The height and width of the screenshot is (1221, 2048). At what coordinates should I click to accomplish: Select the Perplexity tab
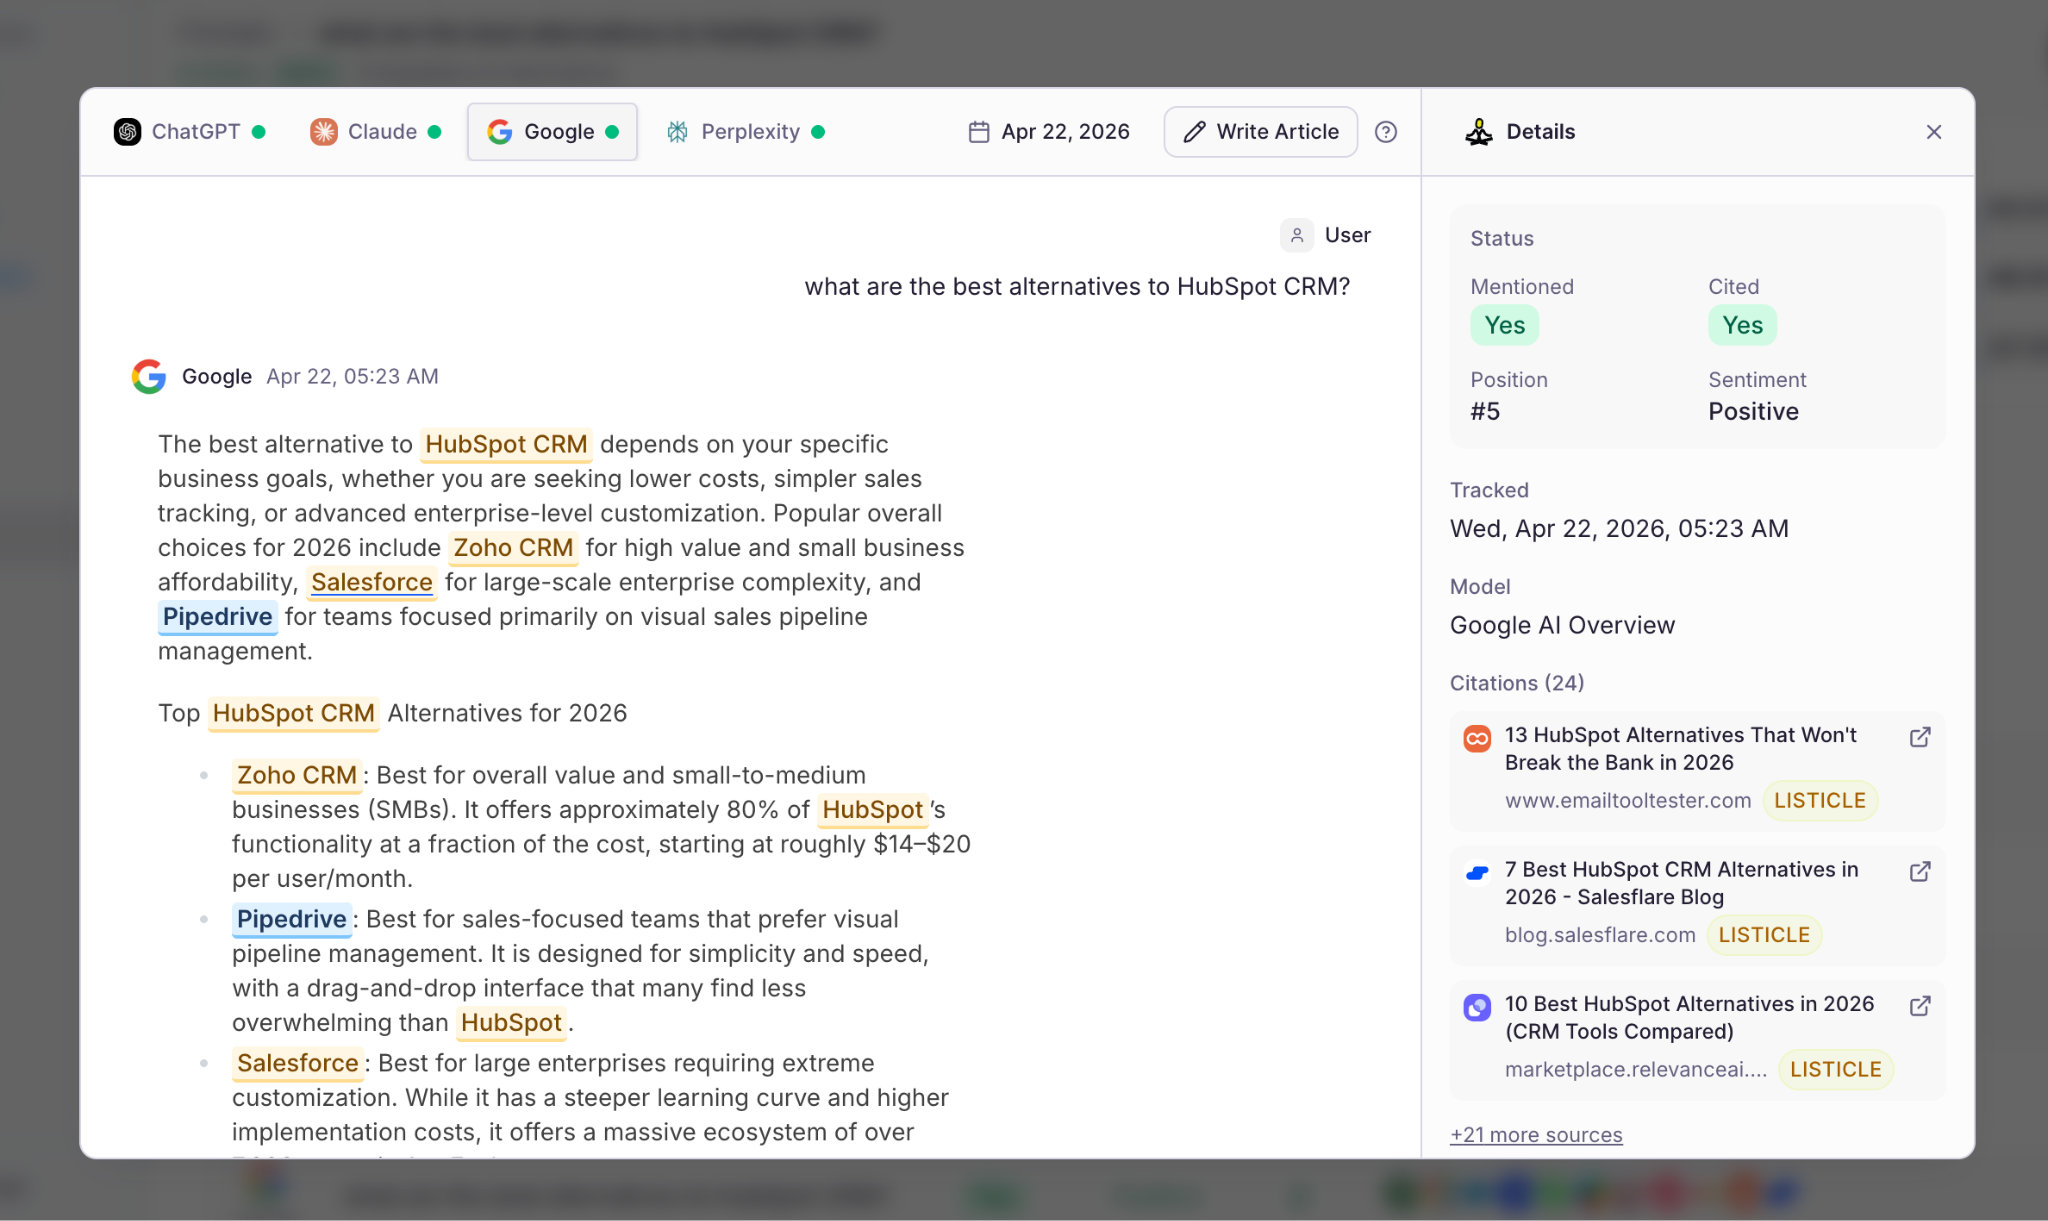(746, 132)
